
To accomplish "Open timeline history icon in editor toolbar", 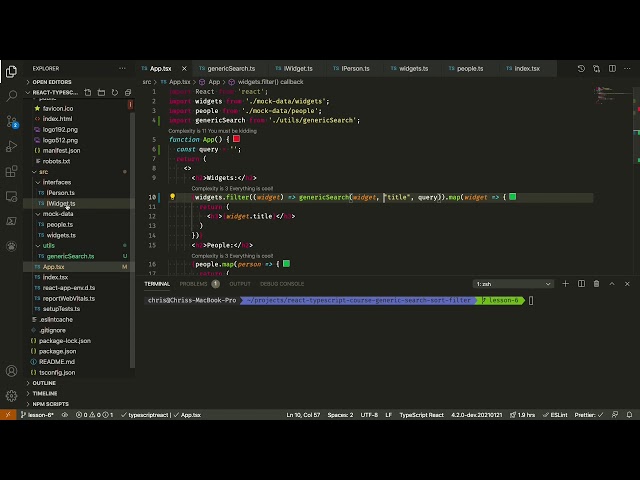I will (581, 69).
